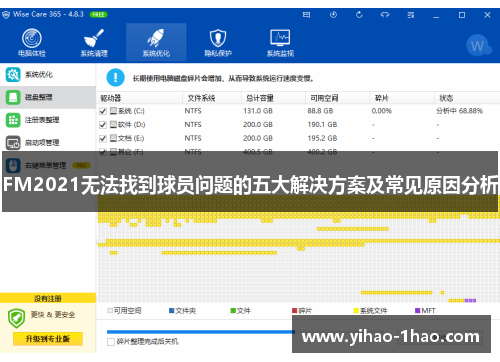Click the 文件系统 column header
Screen dimensions: 500x362
(x=212, y=98)
